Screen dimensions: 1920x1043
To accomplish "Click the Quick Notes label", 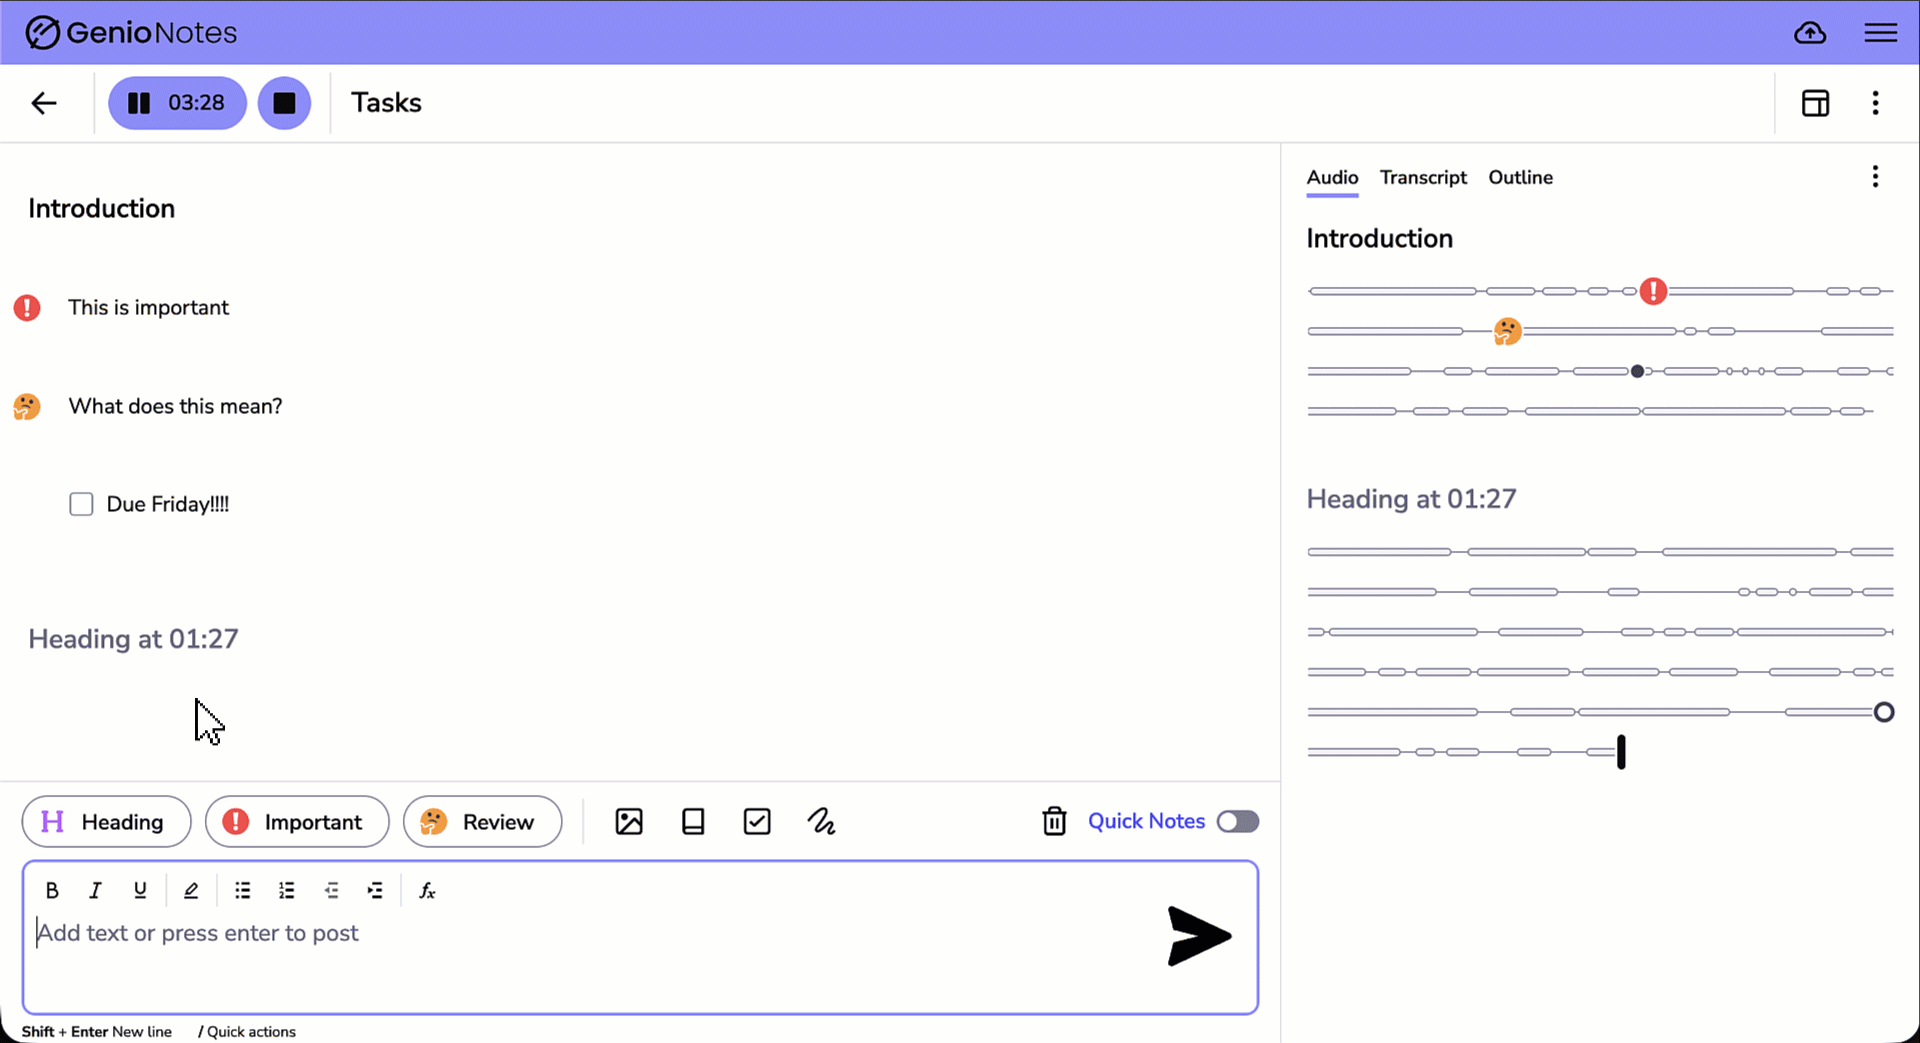I will 1146,822.
